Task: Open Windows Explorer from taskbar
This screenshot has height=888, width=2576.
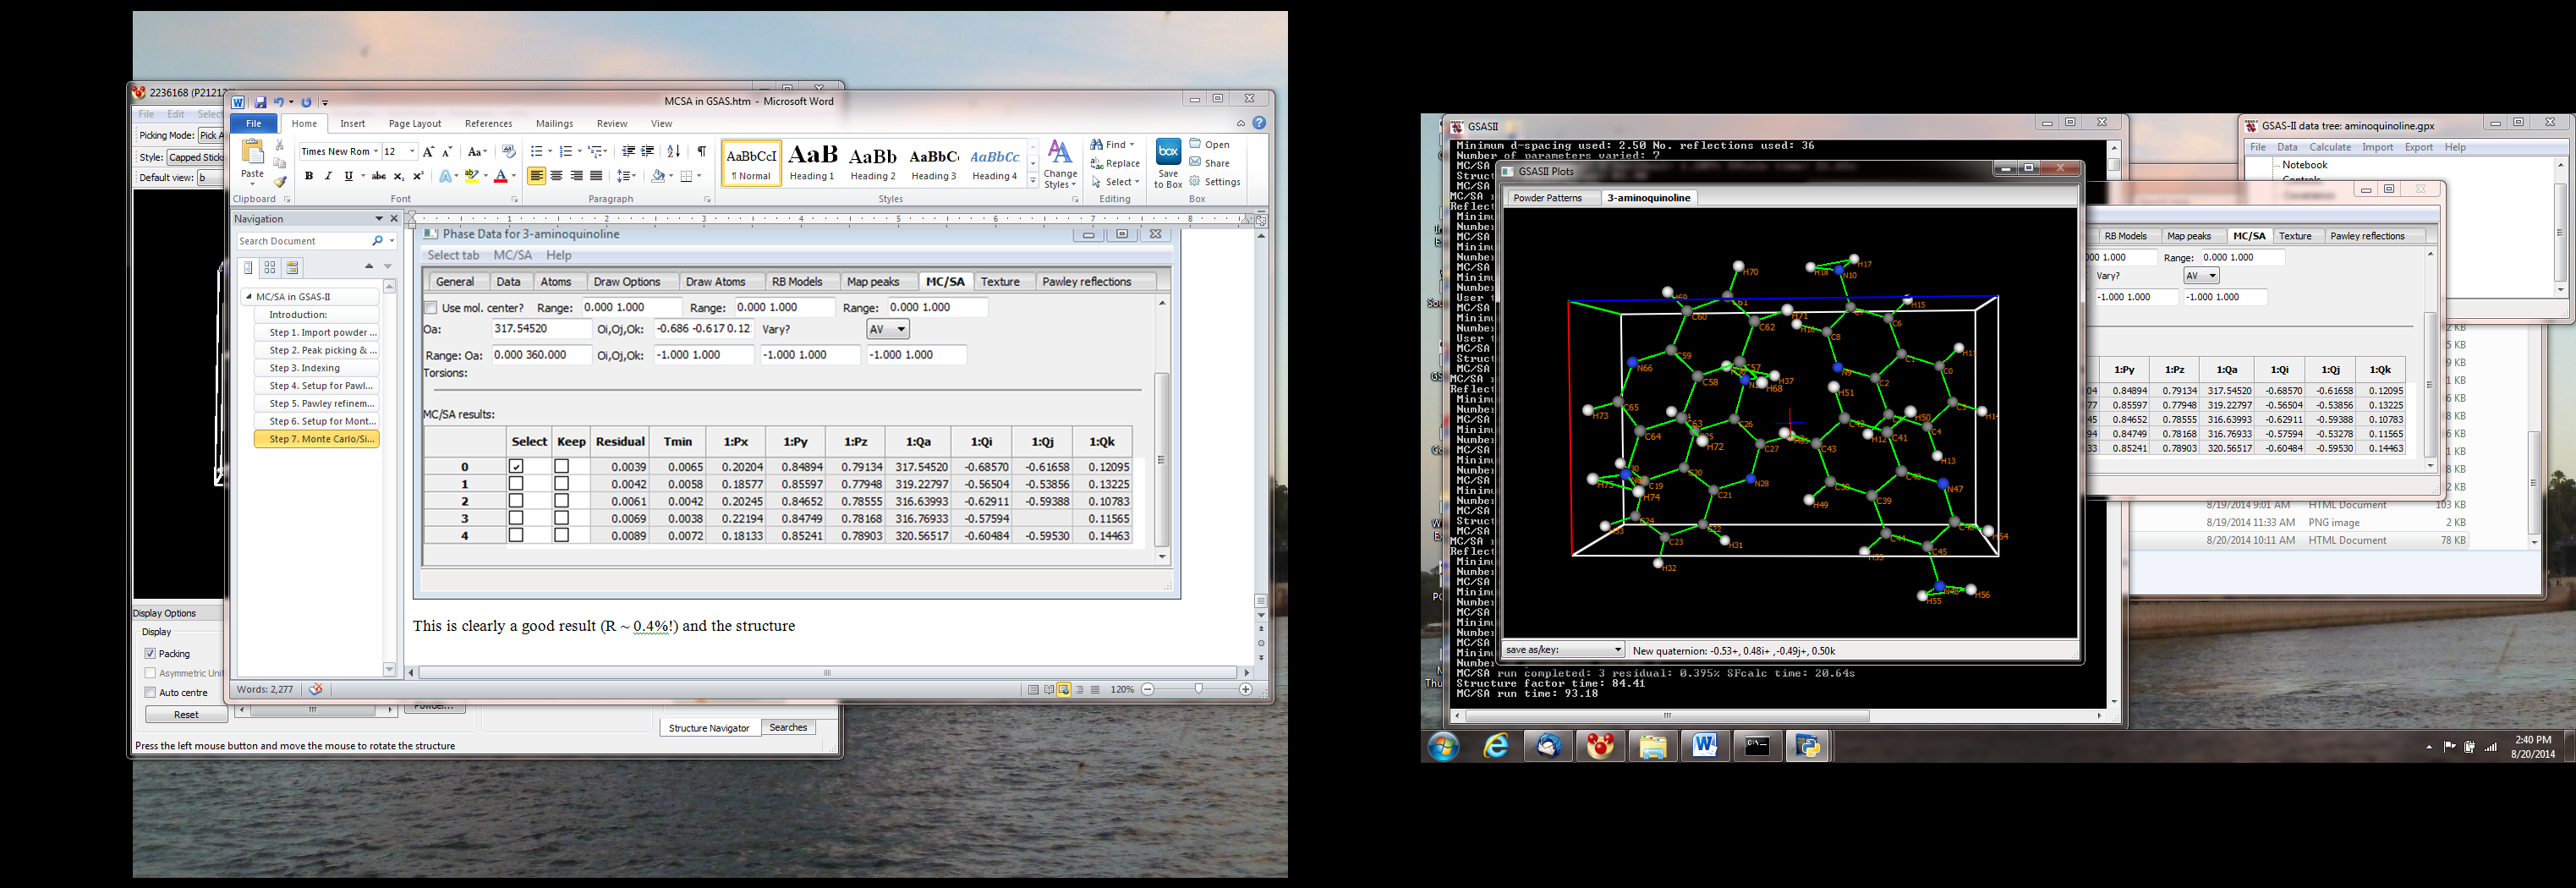Action: coord(1652,746)
